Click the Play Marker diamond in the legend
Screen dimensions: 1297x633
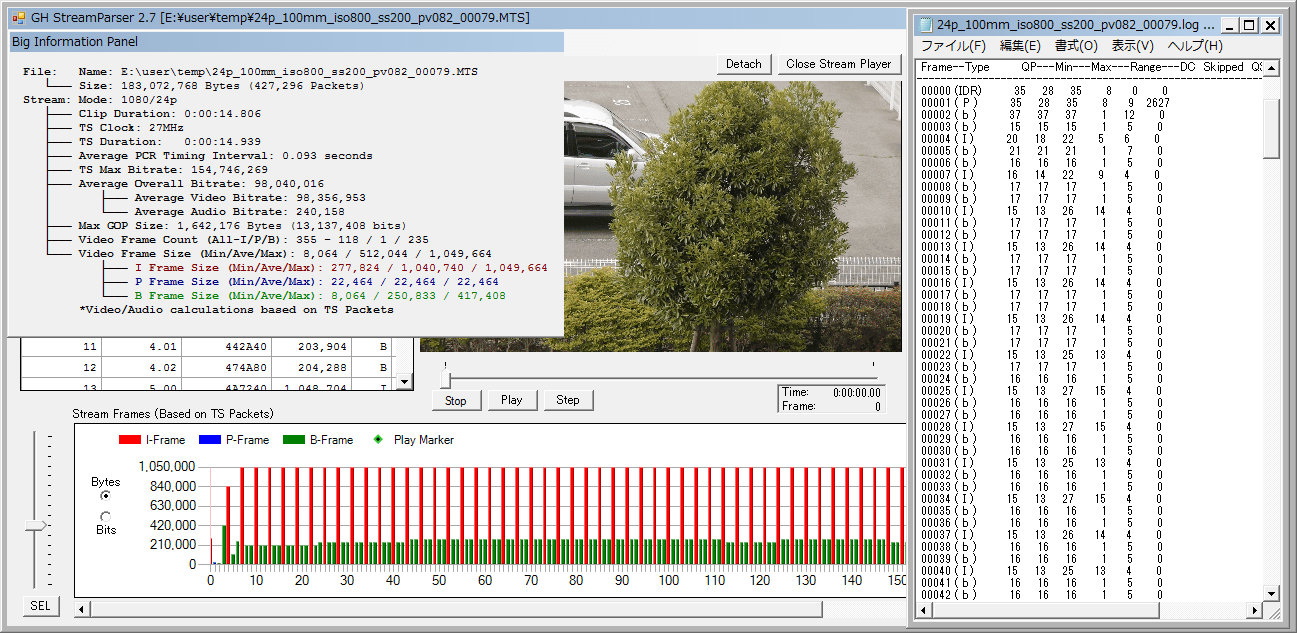coord(377,440)
